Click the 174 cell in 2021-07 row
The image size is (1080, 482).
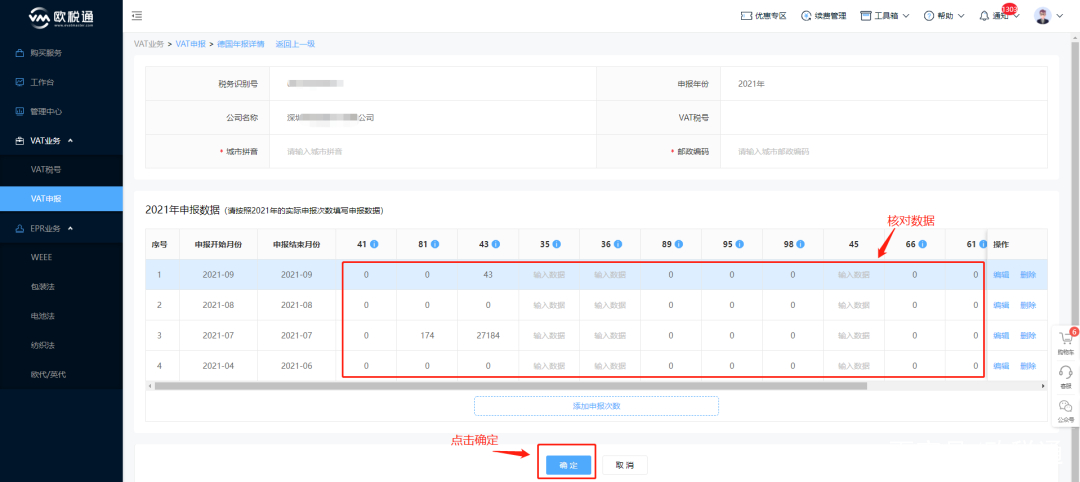coord(427,335)
